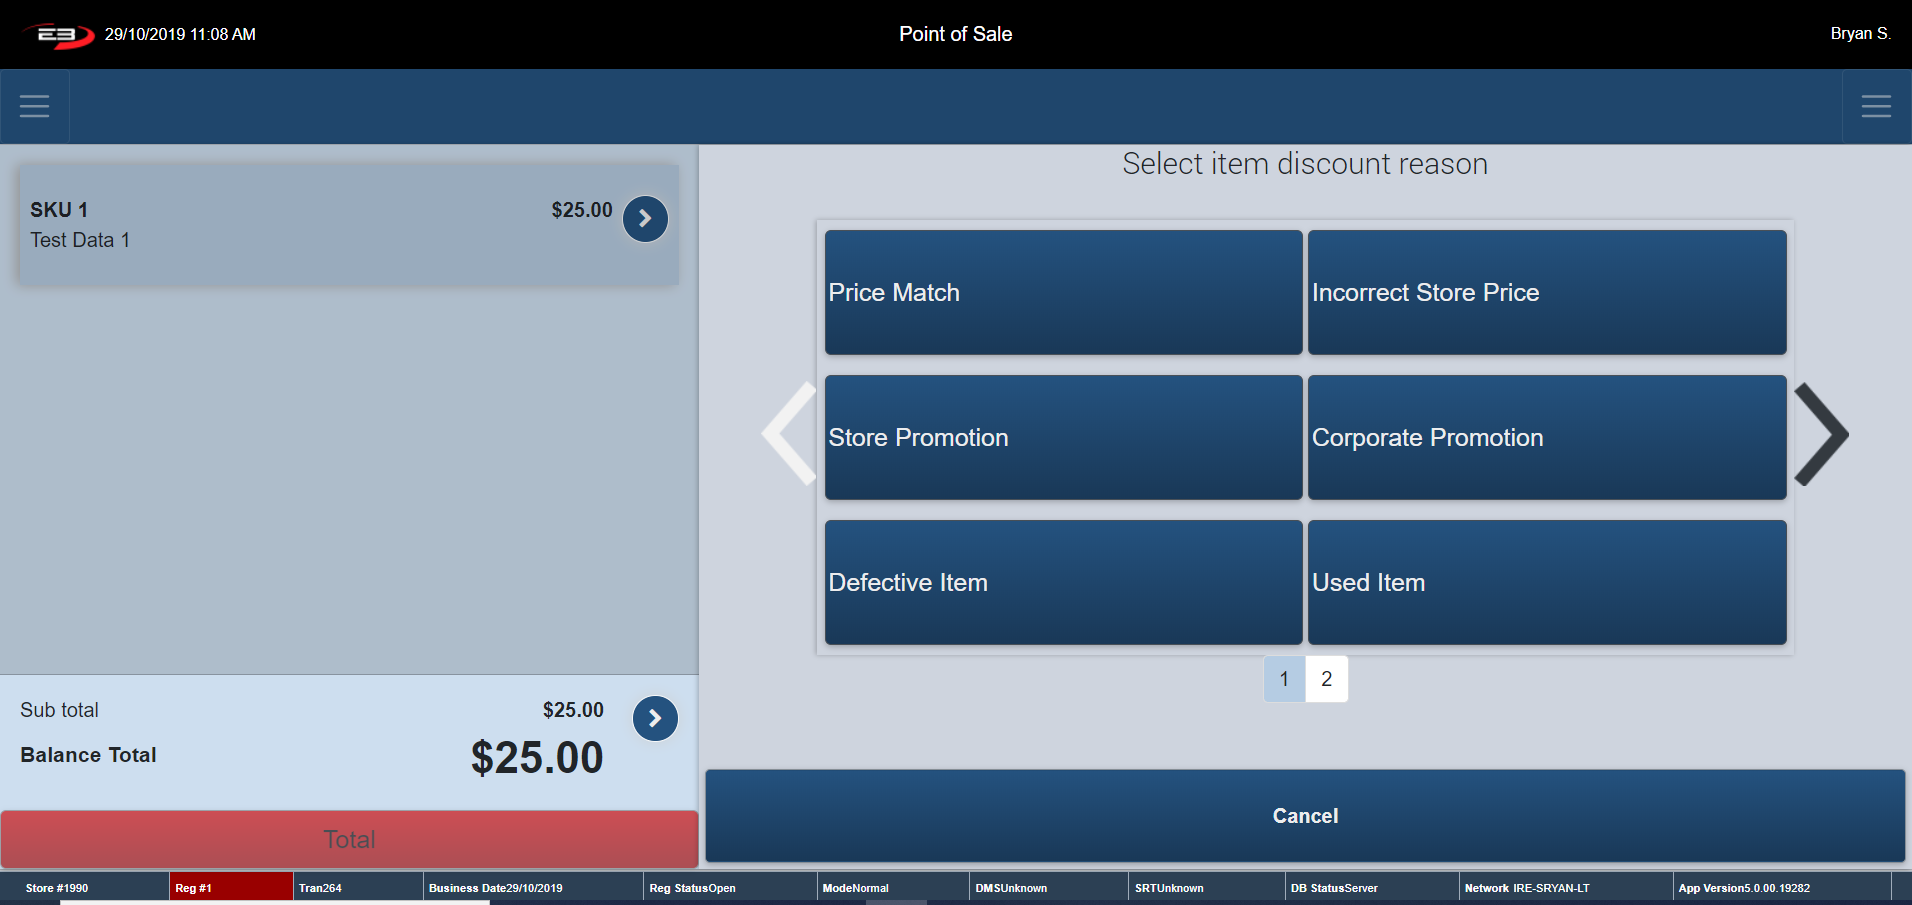1912x905 pixels.
Task: Select the SKU 1 Test Data line item
Action: tap(300, 225)
